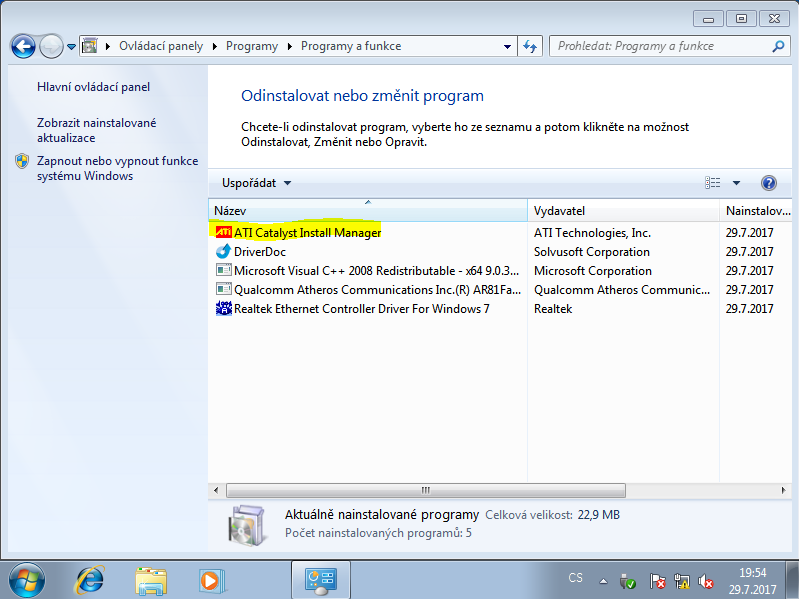Open Windows Explorer from taskbar

[x=151, y=581]
